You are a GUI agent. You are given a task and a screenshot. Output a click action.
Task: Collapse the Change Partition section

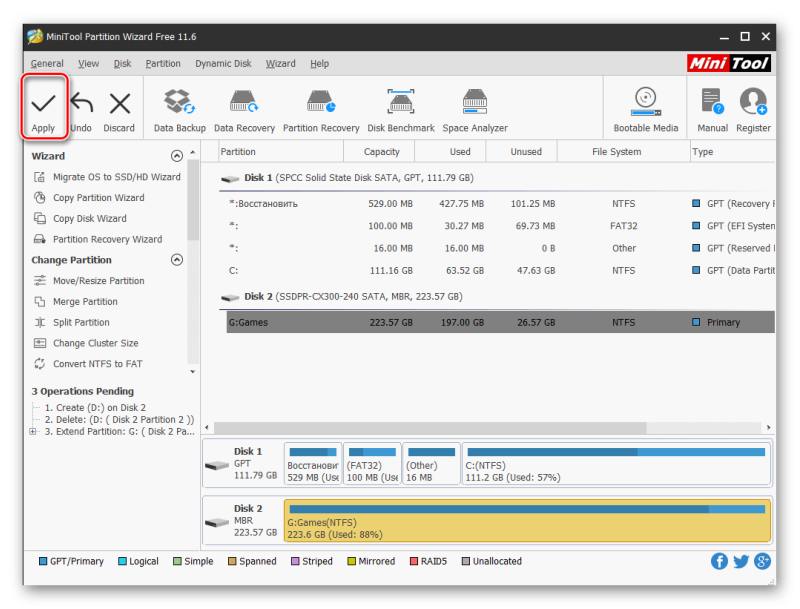(x=177, y=260)
